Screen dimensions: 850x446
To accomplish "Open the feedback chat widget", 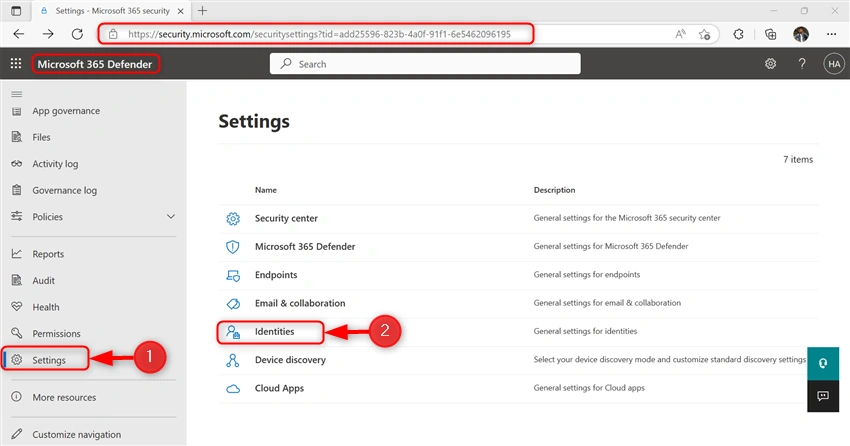I will pyautogui.click(x=822, y=396).
